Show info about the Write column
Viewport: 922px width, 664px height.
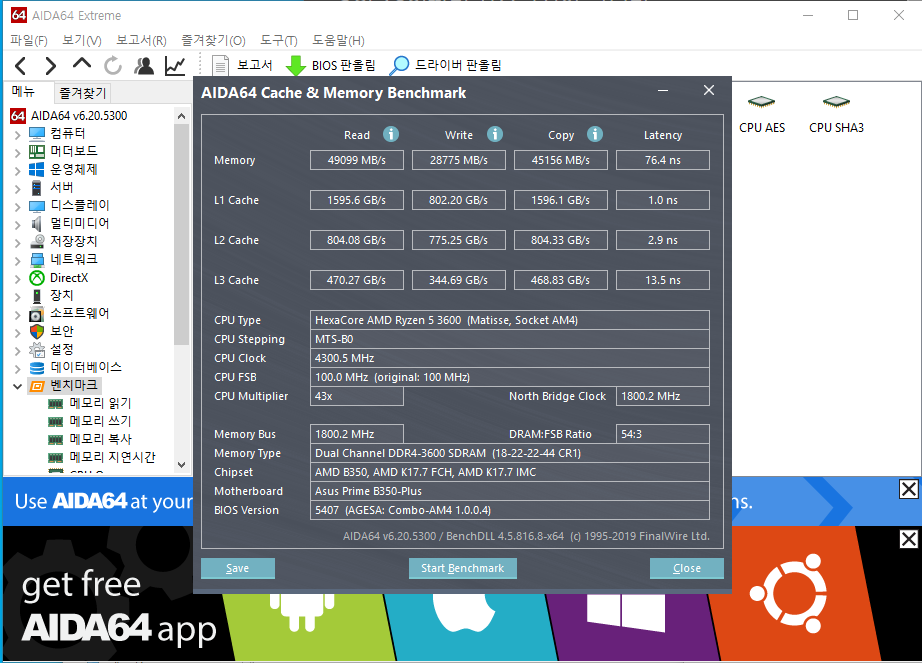pos(495,134)
